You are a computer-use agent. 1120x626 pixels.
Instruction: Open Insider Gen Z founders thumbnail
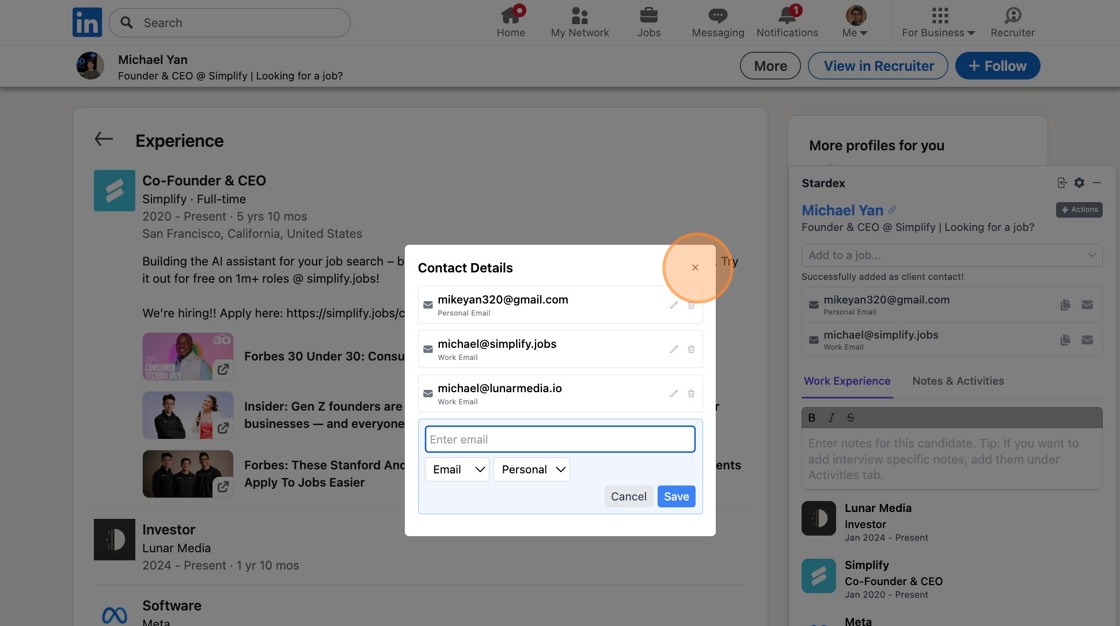point(188,415)
